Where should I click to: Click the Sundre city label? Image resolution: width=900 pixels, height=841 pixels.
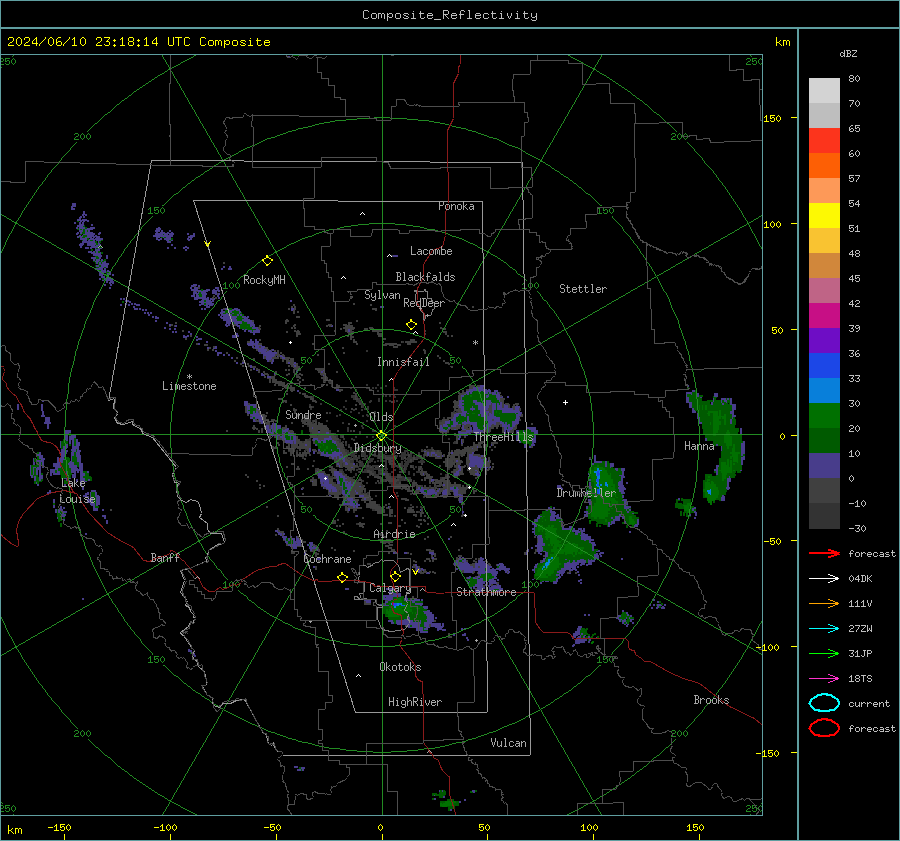click(303, 415)
